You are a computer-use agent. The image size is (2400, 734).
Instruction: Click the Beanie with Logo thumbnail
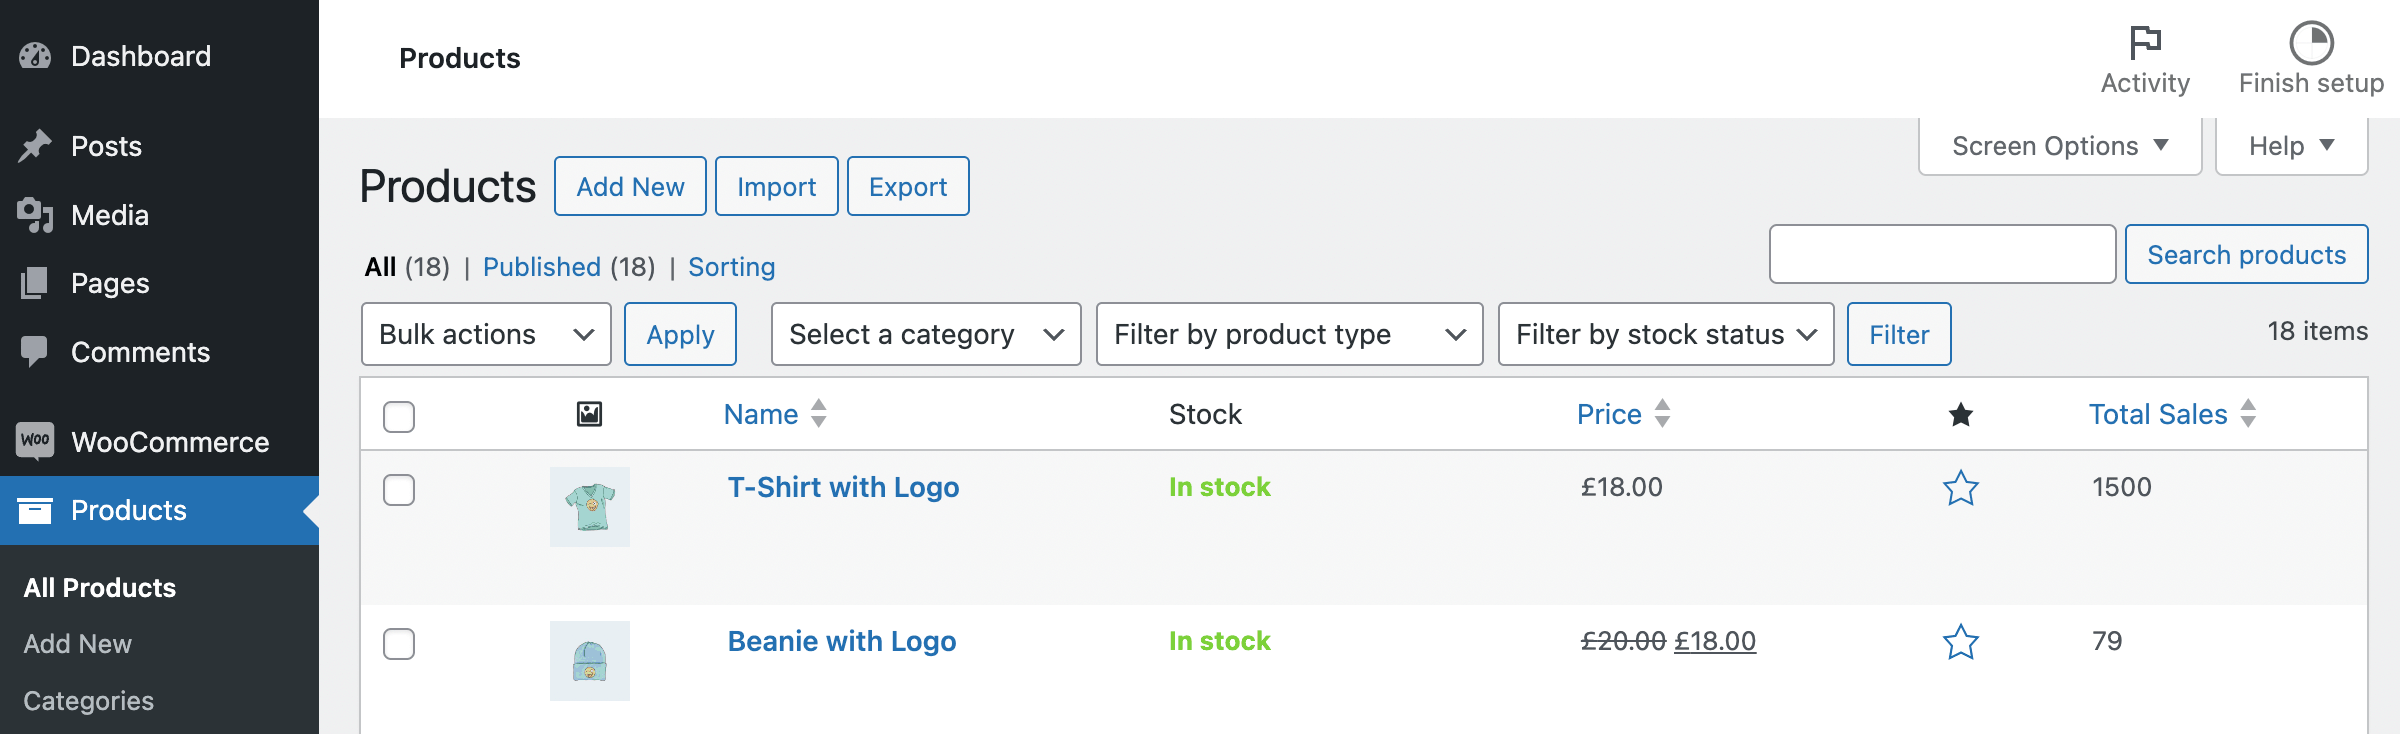point(589,660)
